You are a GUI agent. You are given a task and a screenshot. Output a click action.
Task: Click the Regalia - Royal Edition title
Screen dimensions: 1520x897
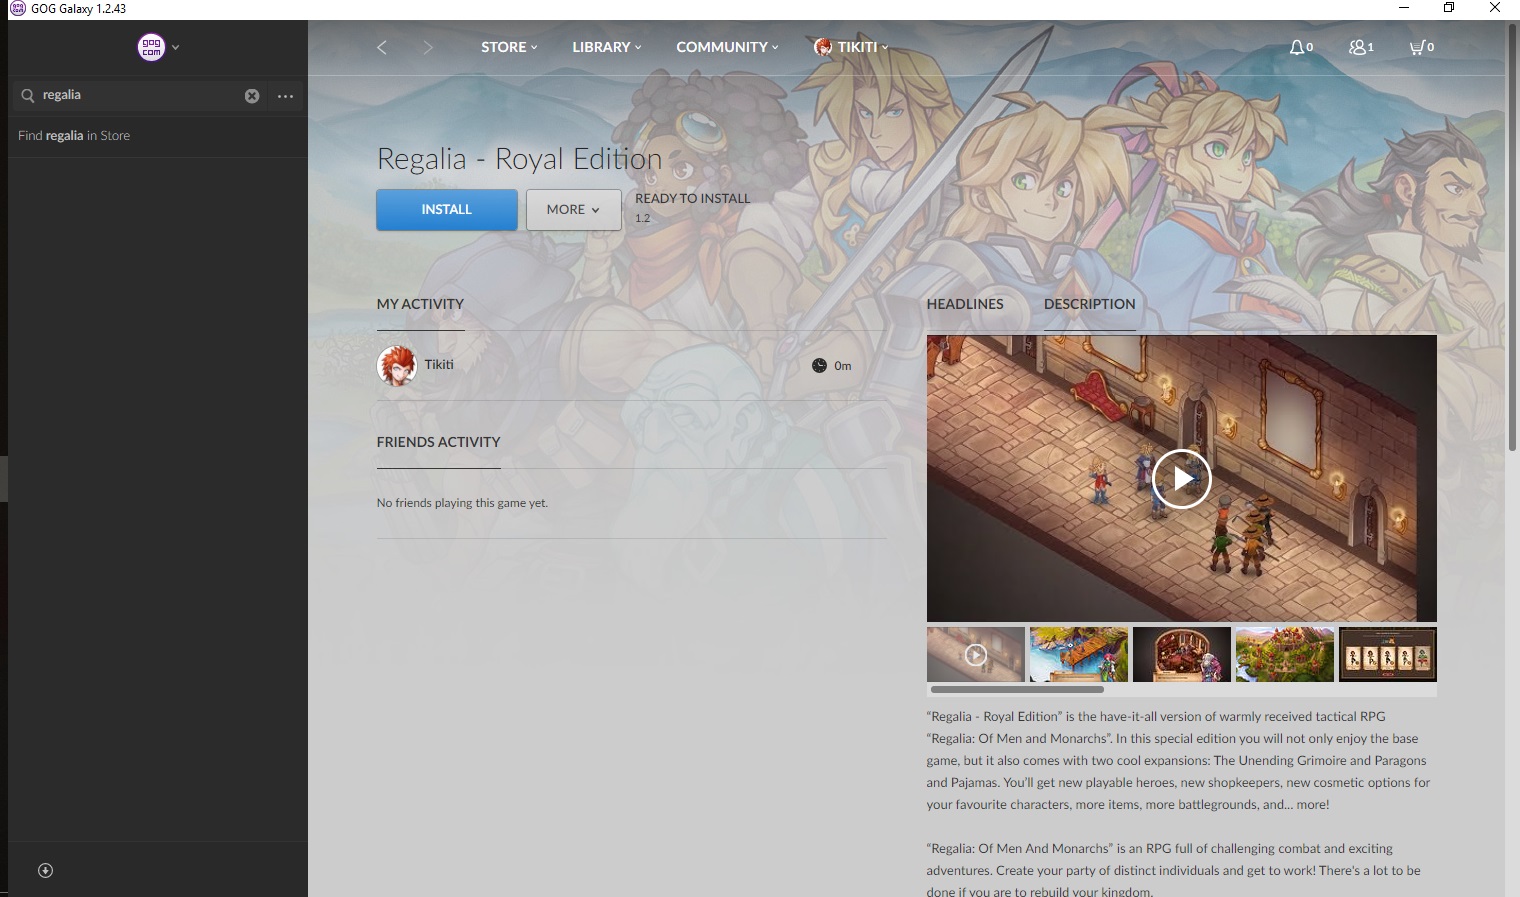(x=519, y=159)
